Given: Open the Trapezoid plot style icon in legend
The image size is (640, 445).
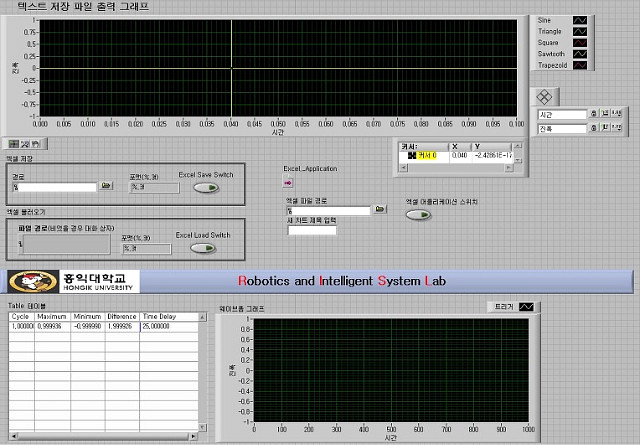Looking at the screenshot, I should point(580,65).
